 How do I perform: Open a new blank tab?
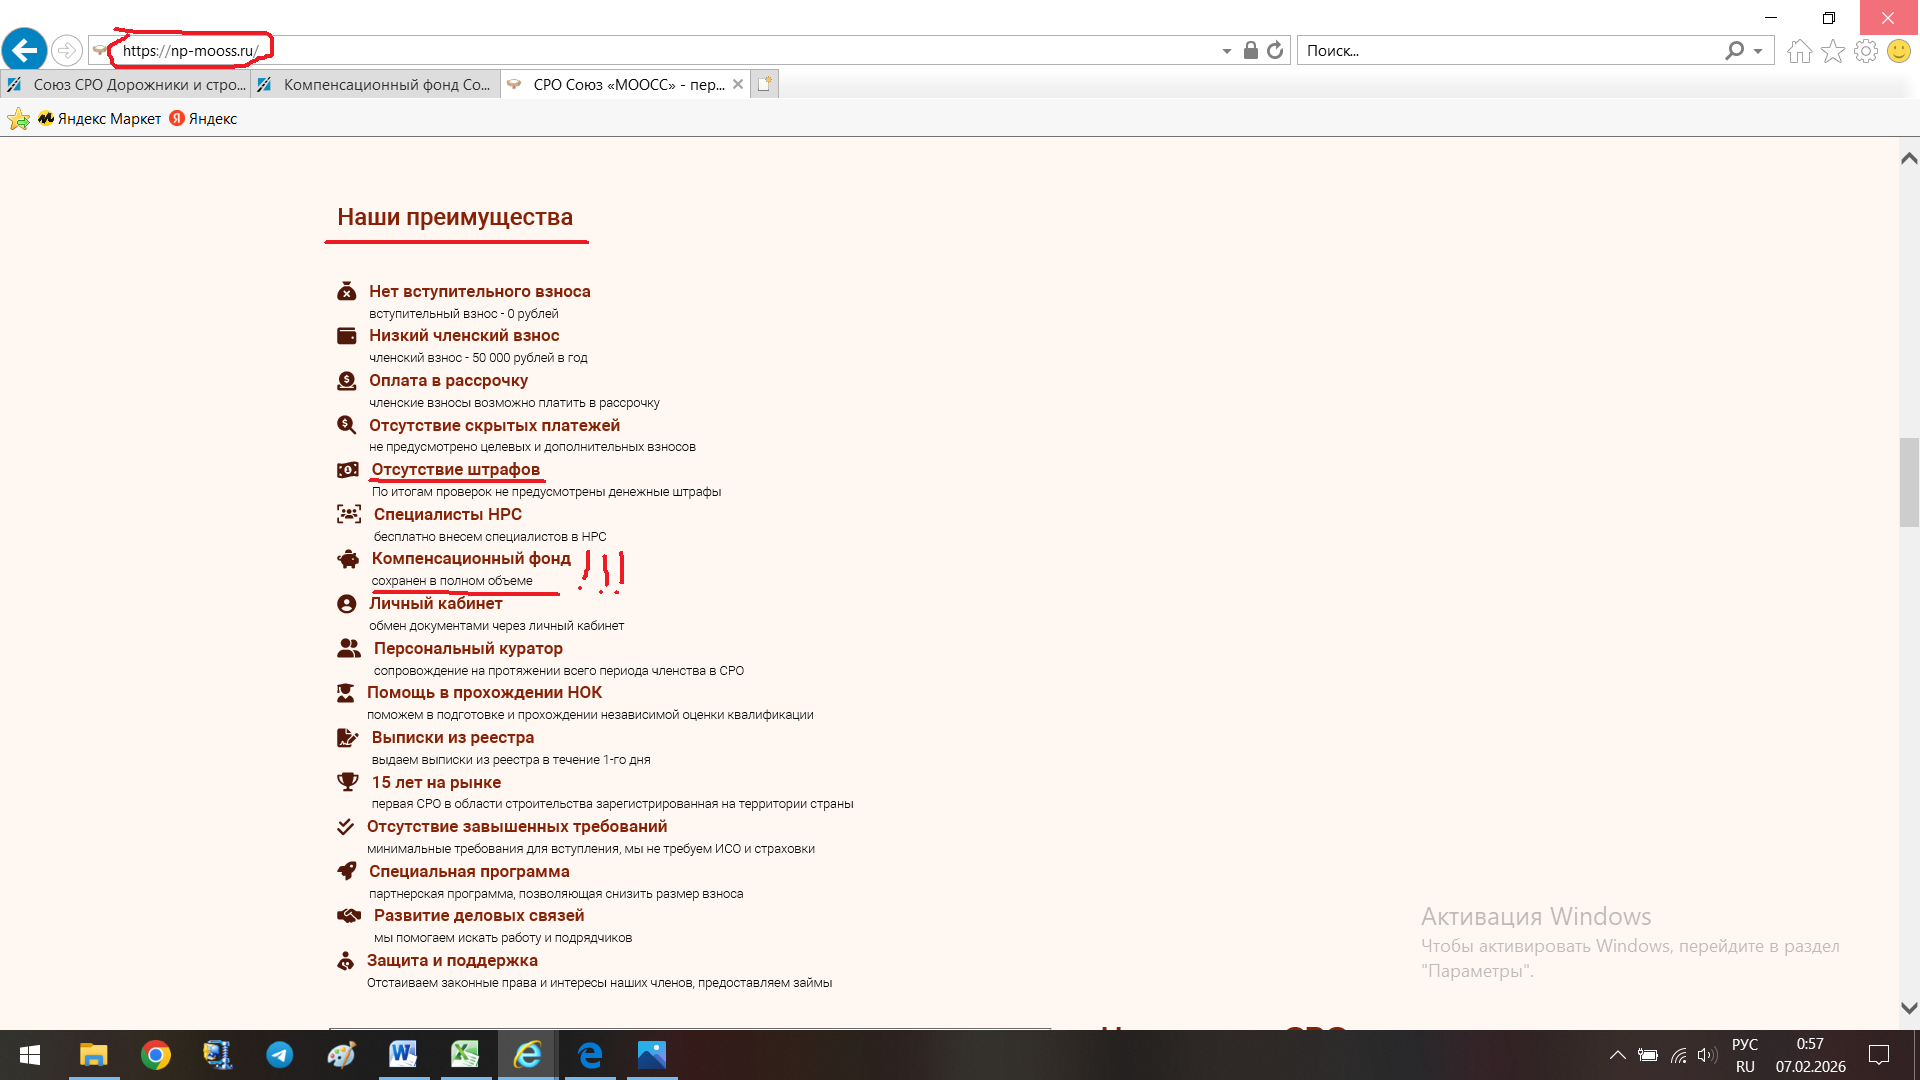[x=764, y=85]
